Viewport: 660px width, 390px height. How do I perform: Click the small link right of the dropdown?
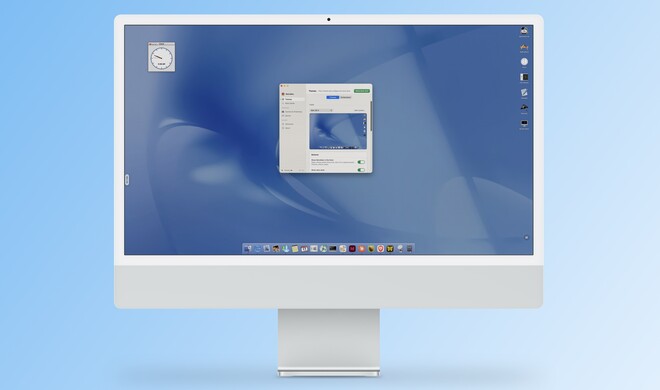coord(359,110)
